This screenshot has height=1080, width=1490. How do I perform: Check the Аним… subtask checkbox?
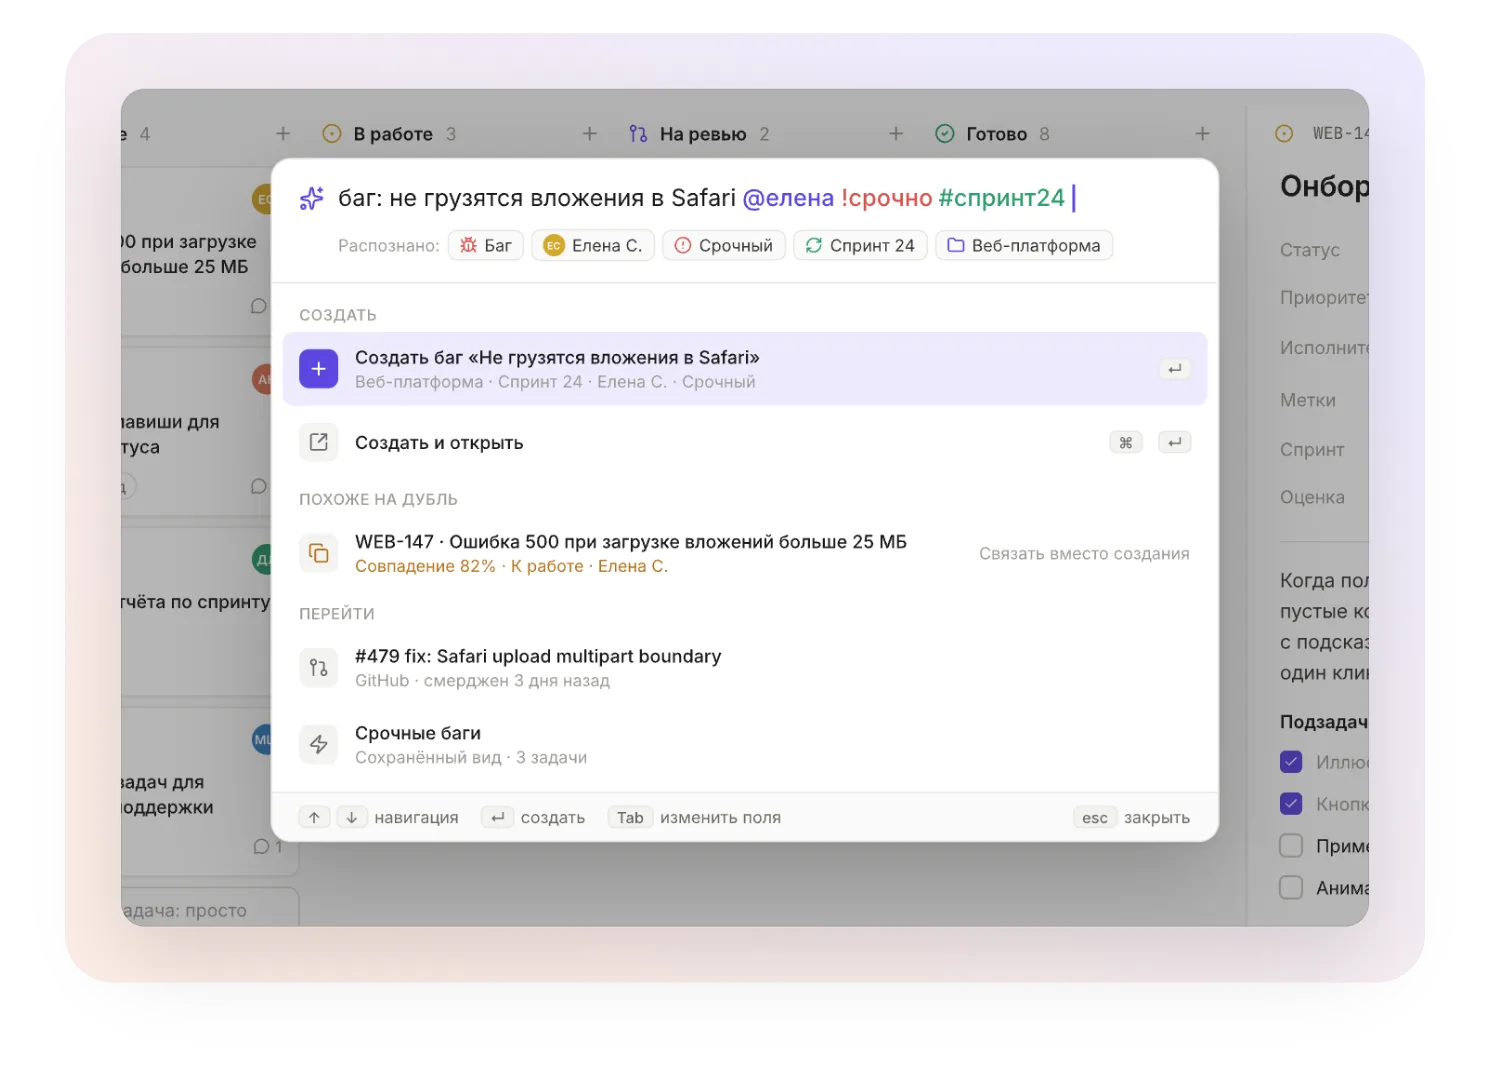[x=1291, y=888]
